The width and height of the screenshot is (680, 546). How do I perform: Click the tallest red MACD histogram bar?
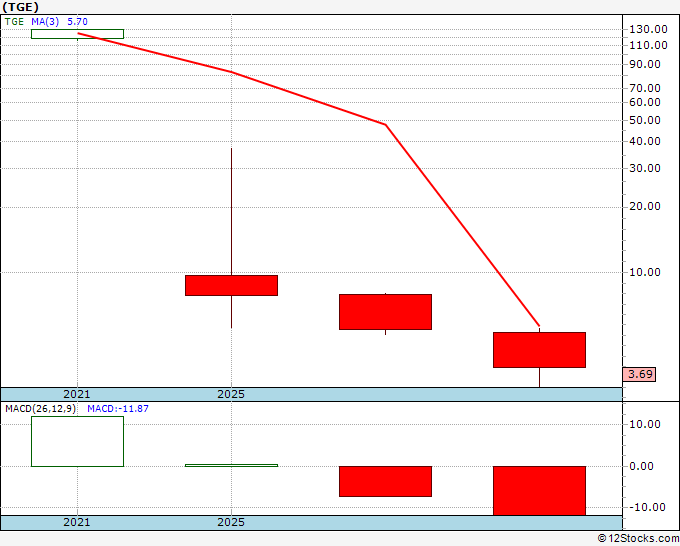click(539, 490)
